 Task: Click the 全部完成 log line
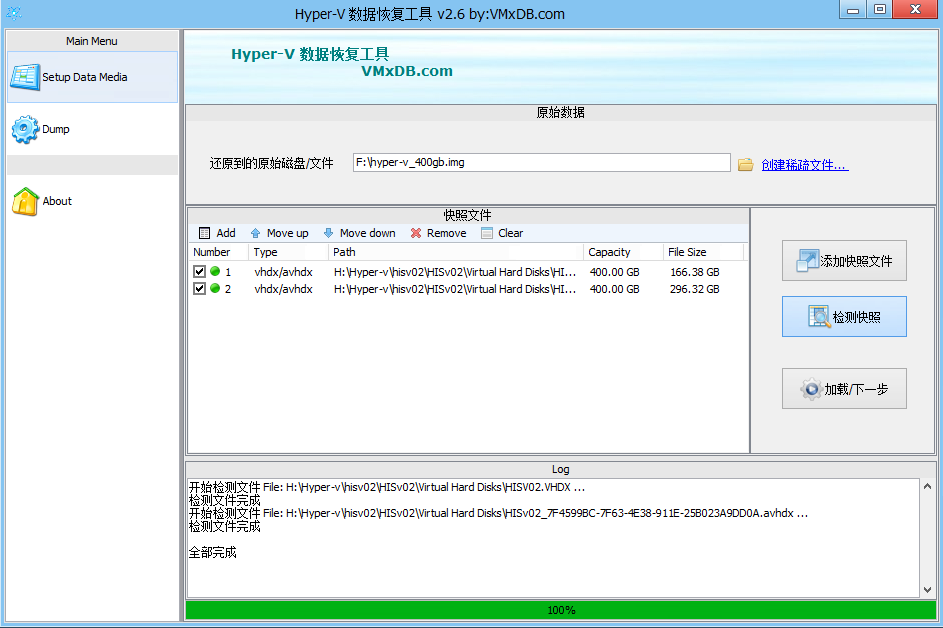213,552
